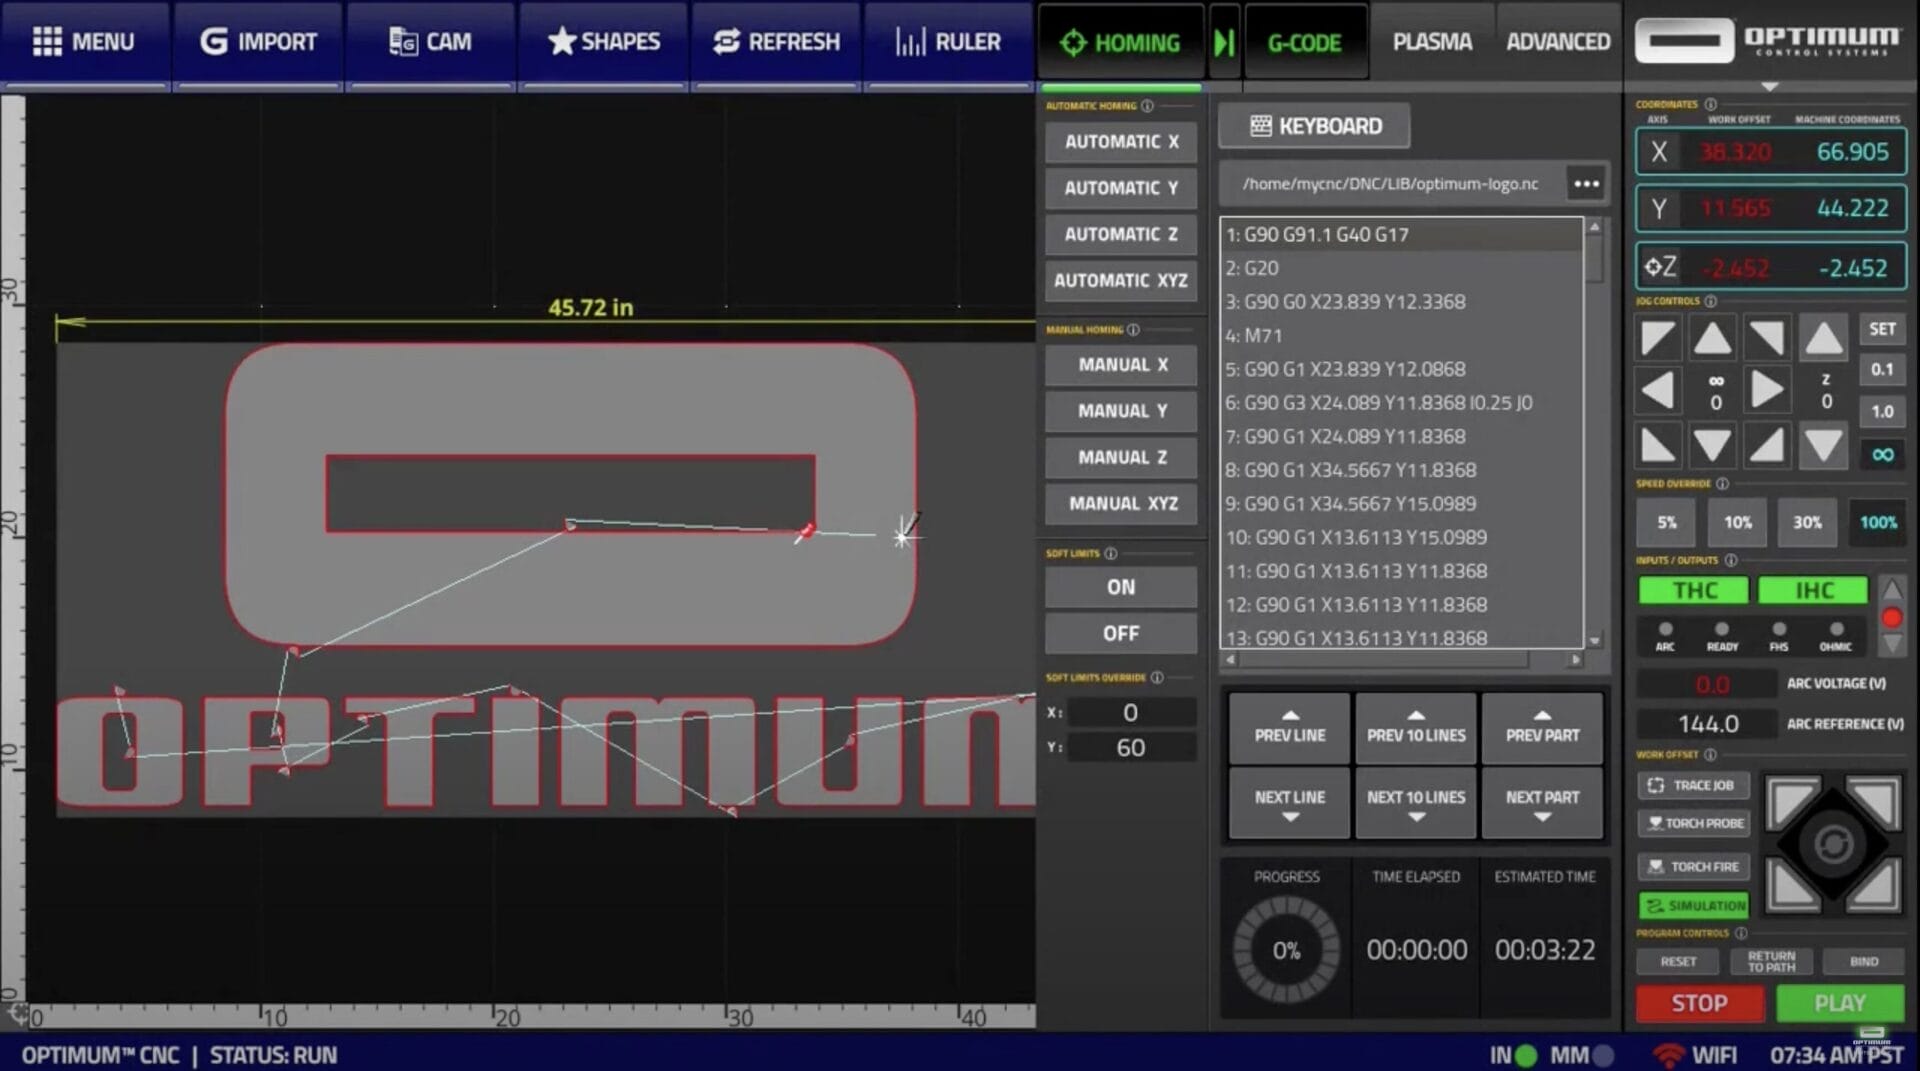Click the skip-to-line play icon beside HOMING

point(1224,43)
